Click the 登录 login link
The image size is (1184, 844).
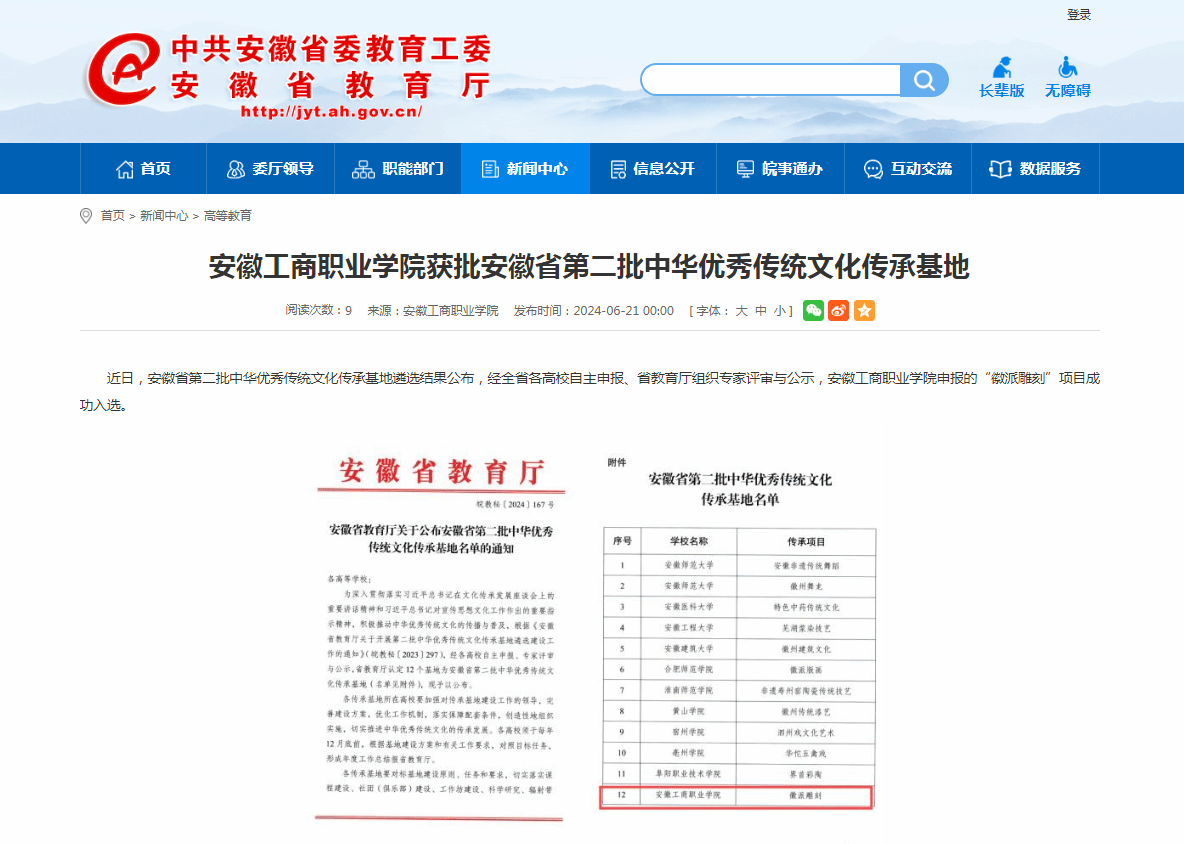pos(1078,14)
